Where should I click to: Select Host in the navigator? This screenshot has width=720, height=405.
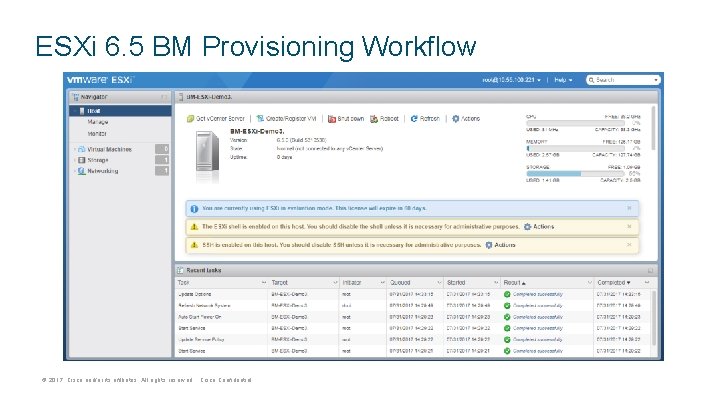120,111
